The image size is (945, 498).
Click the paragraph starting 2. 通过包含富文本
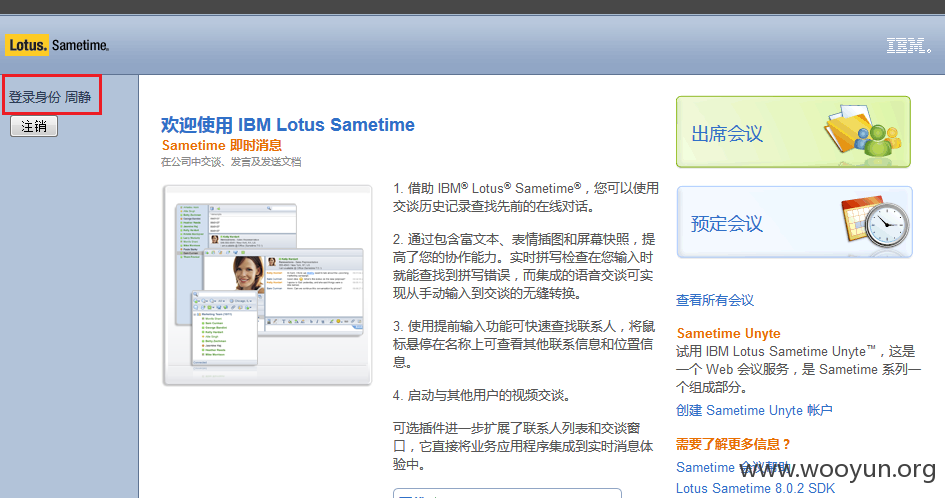click(523, 266)
